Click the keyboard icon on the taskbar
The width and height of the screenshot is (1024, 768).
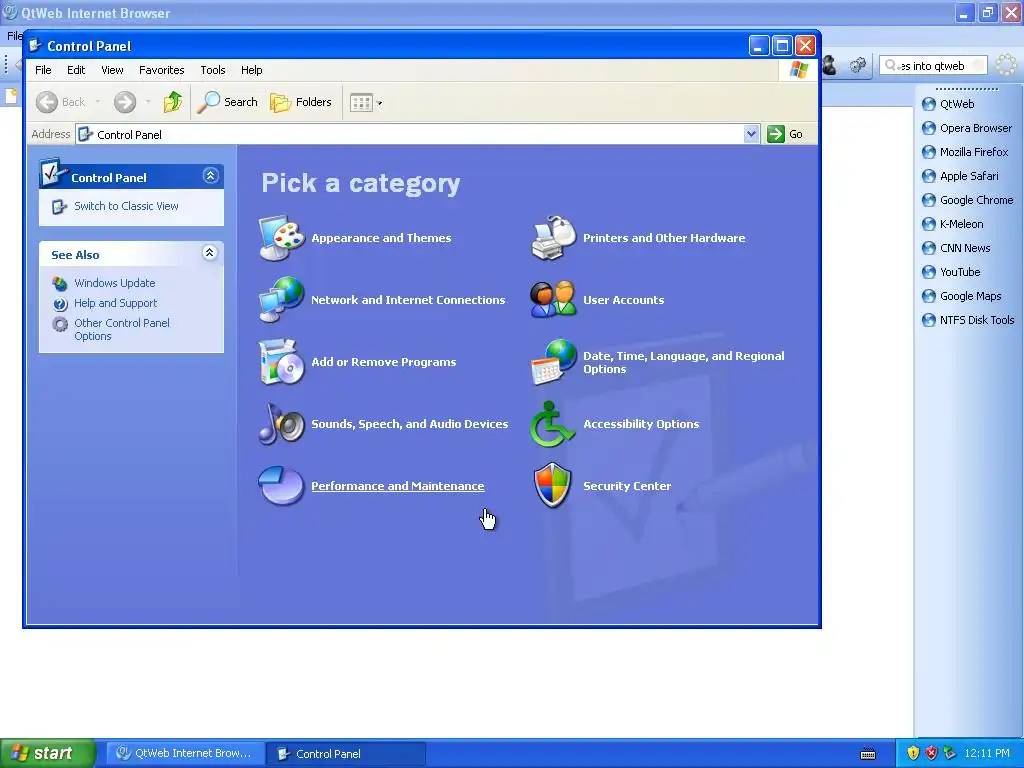(x=868, y=754)
